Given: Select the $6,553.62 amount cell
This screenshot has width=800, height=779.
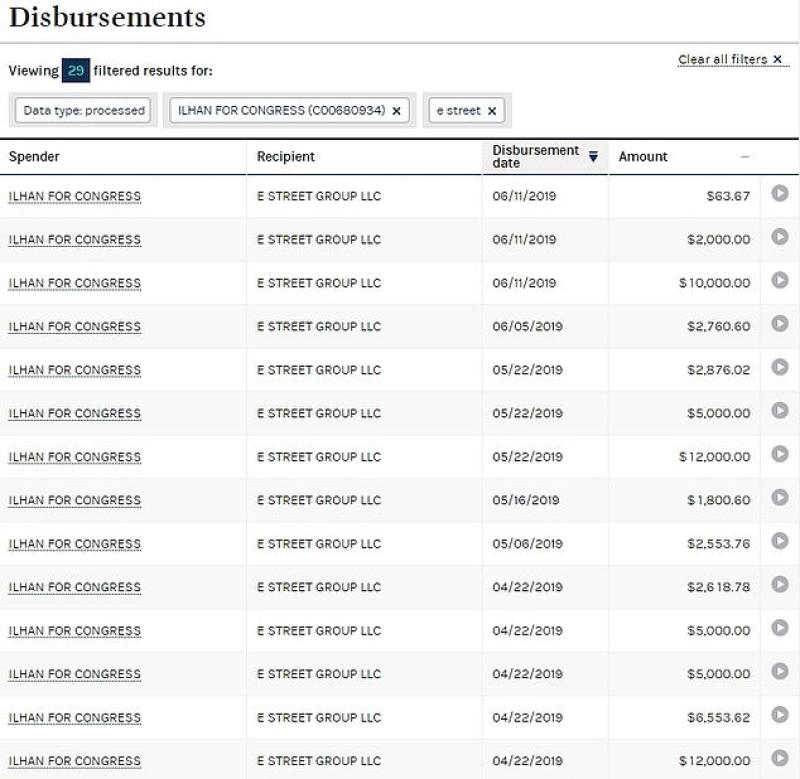Looking at the screenshot, I should [x=718, y=718].
